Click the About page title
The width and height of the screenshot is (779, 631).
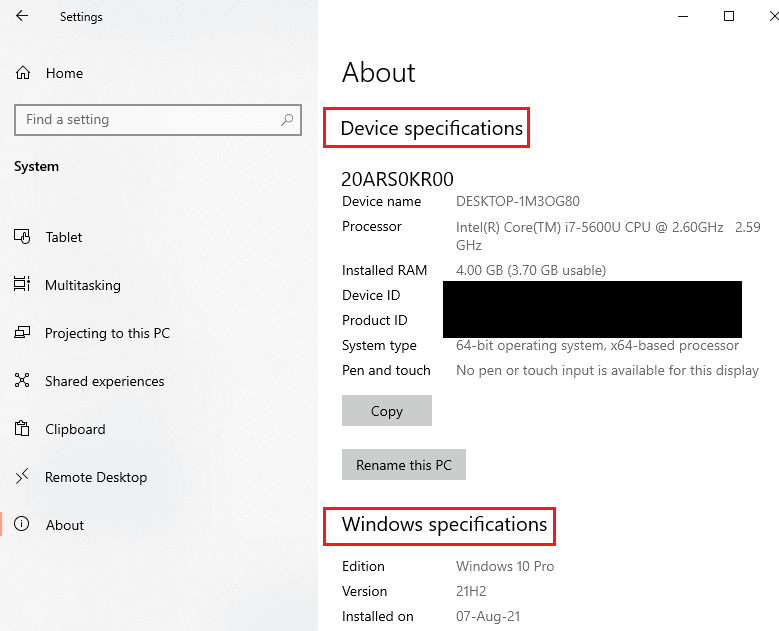pos(379,73)
